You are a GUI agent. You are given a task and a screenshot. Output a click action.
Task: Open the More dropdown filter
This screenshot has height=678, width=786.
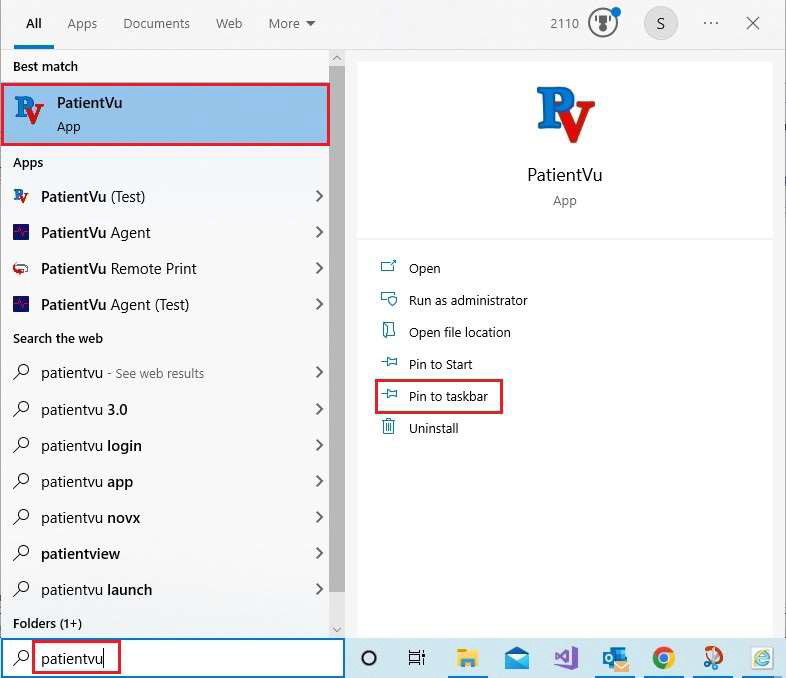pos(291,24)
